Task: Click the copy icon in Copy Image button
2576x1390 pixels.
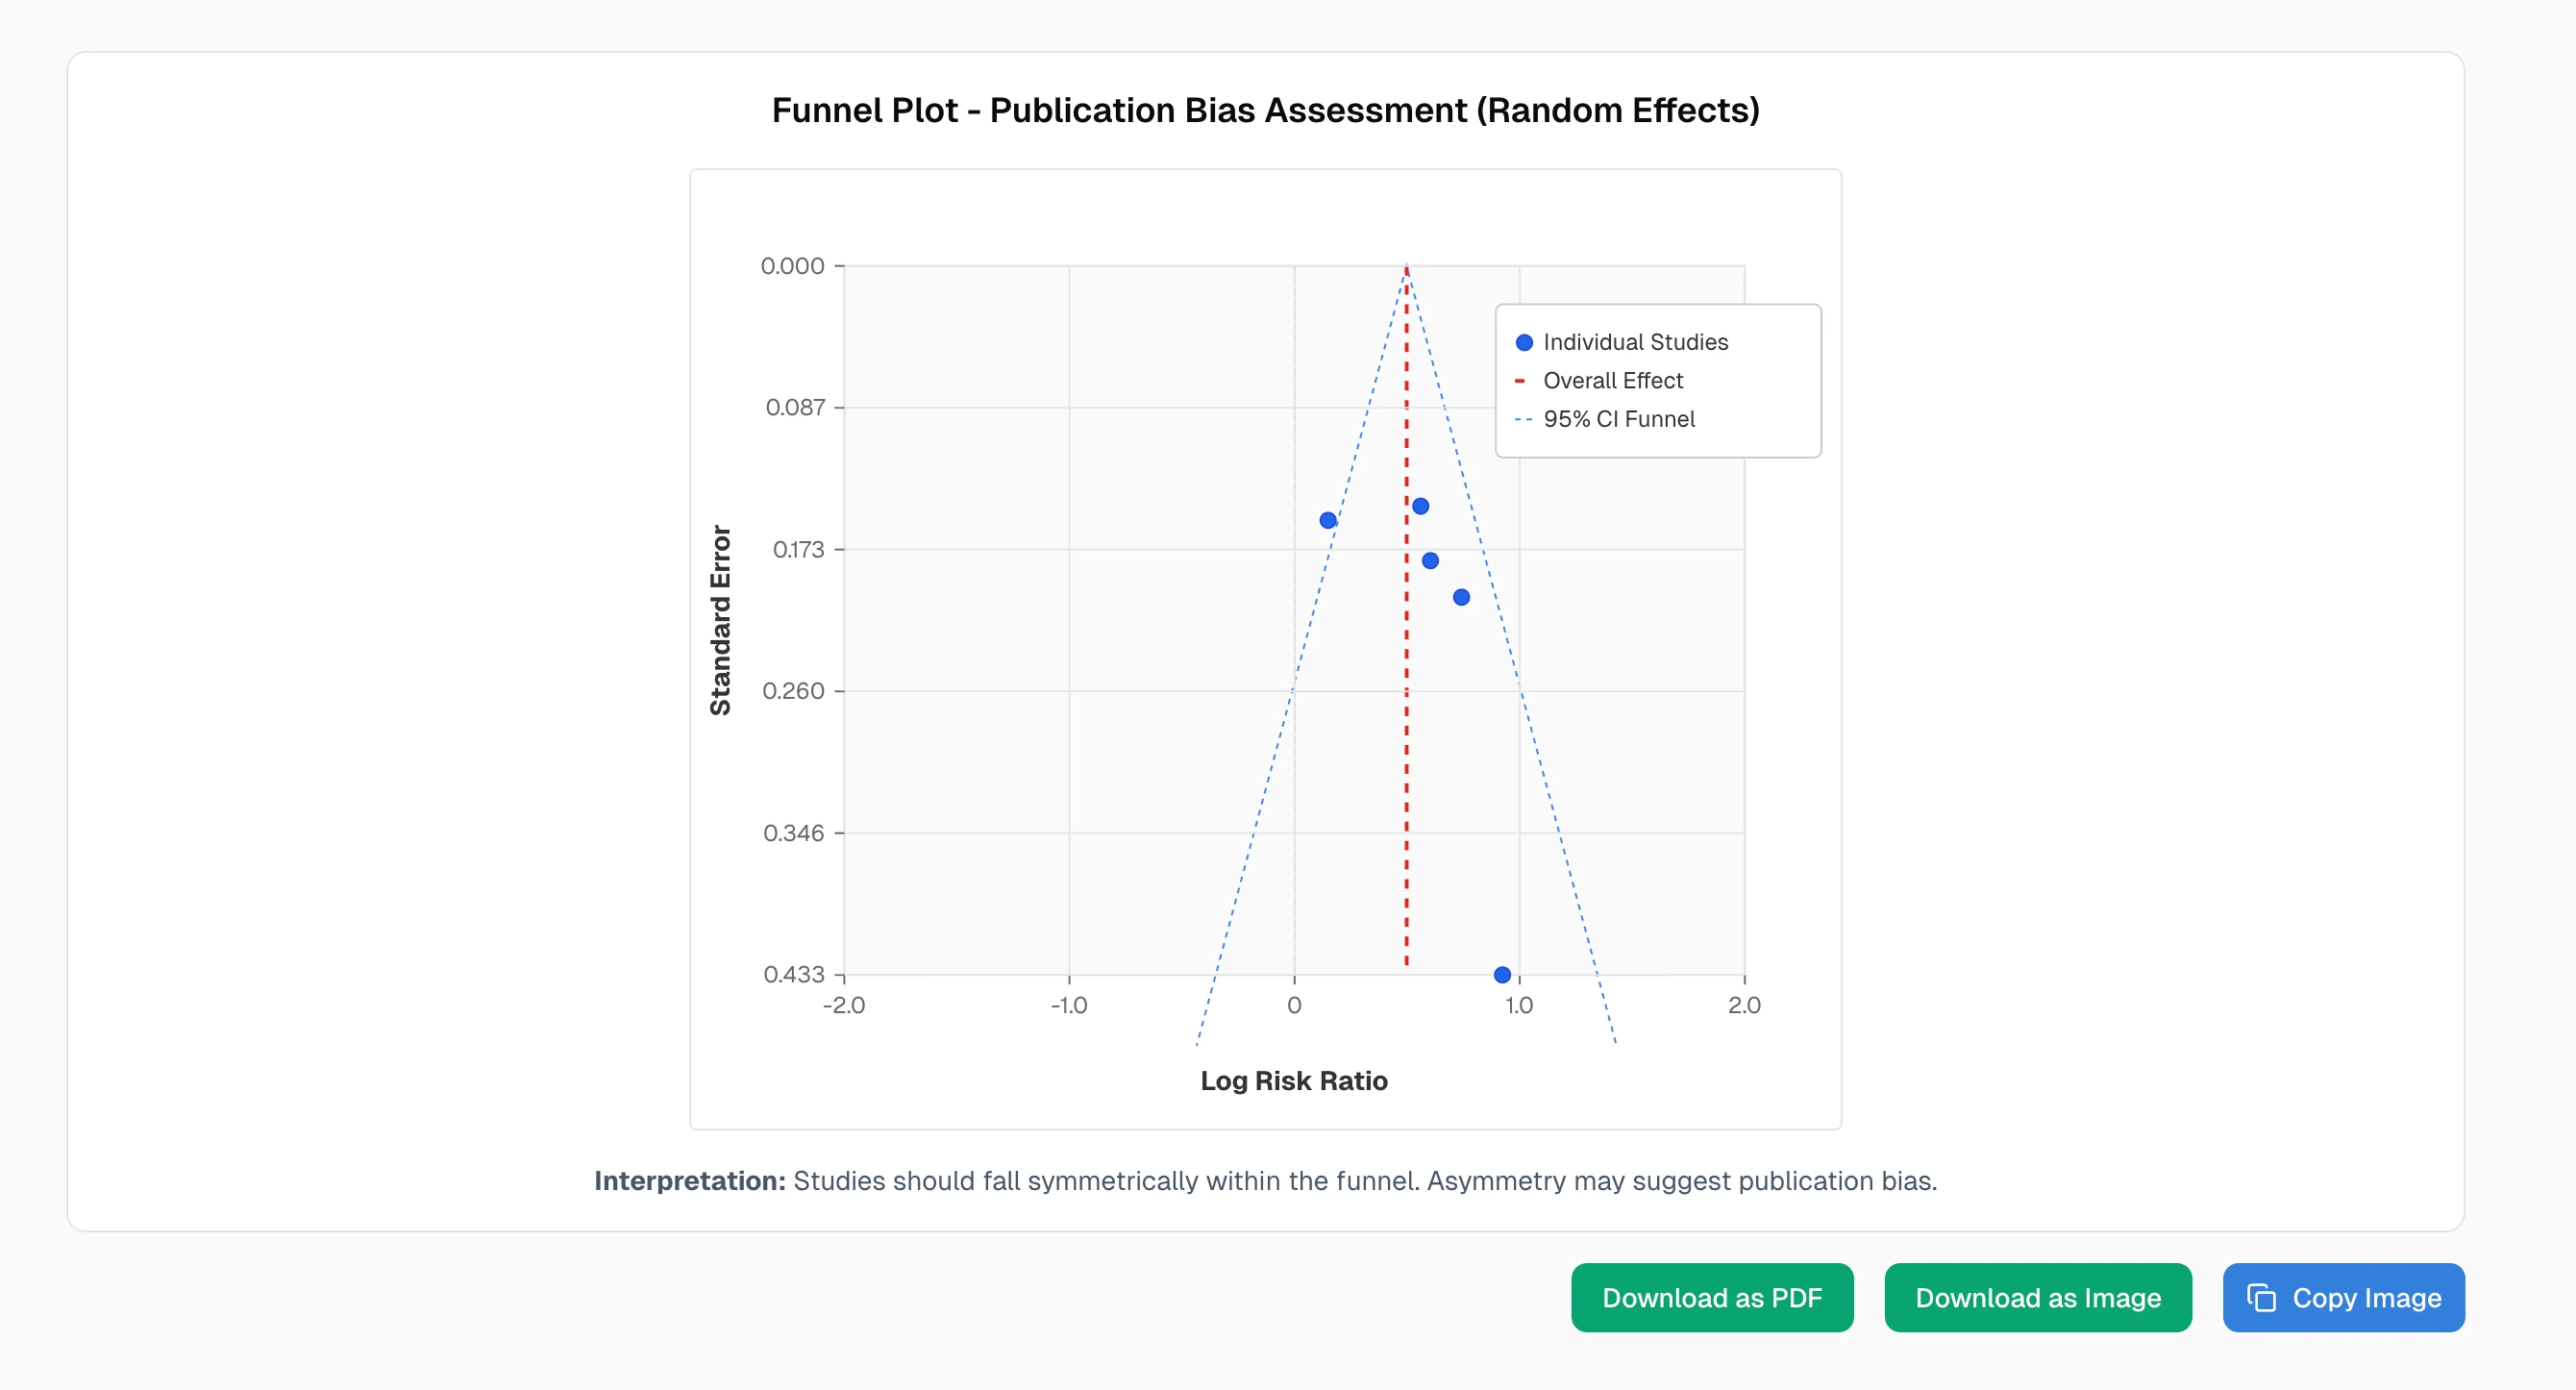Action: click(x=2261, y=1297)
